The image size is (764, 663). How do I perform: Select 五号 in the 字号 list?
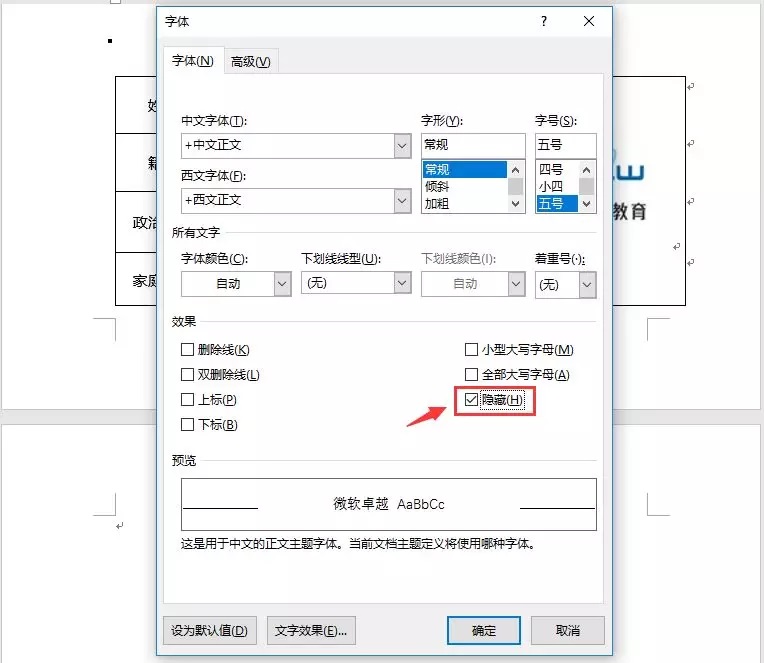557,204
